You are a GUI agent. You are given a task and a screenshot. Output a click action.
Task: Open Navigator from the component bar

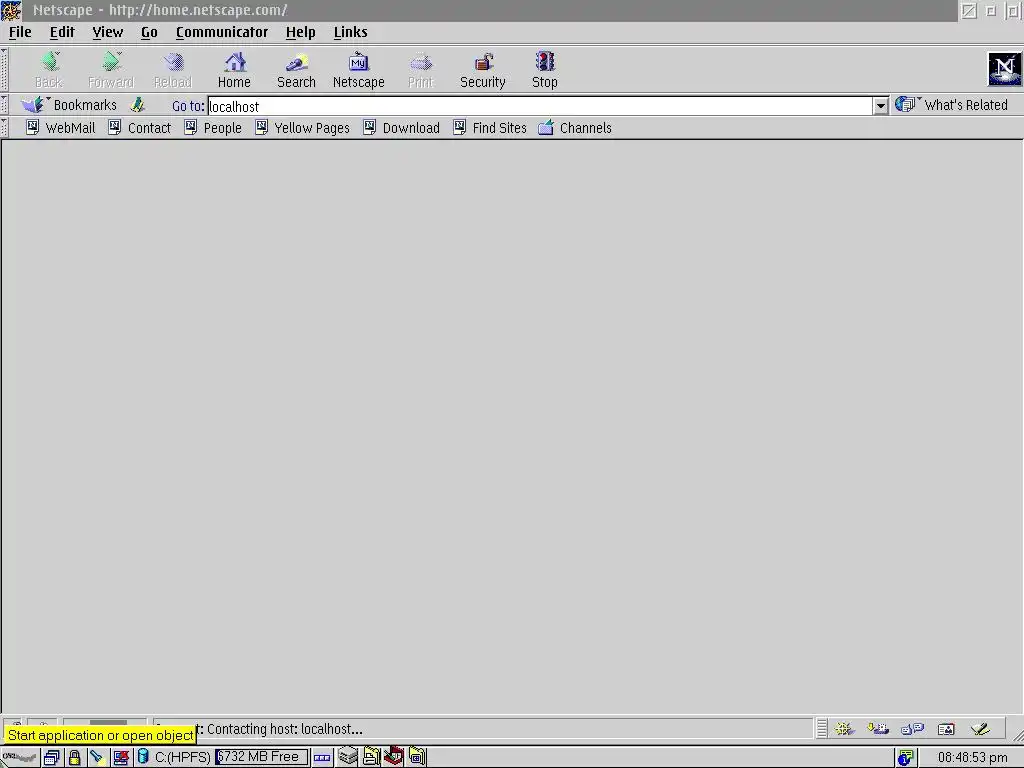[x=844, y=728]
